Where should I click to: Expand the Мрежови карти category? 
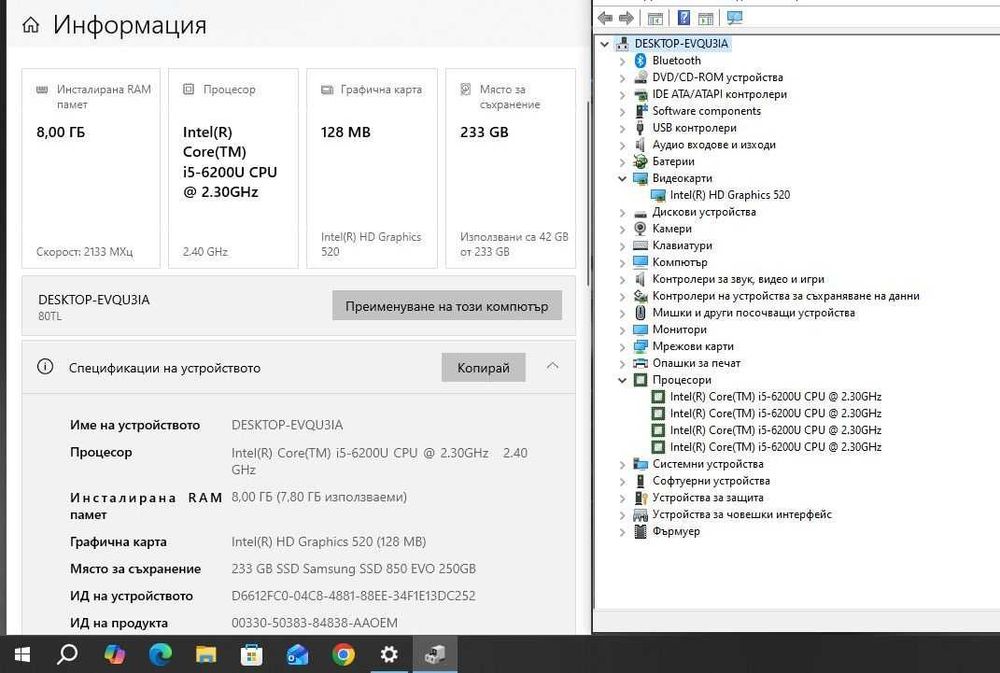click(x=622, y=347)
